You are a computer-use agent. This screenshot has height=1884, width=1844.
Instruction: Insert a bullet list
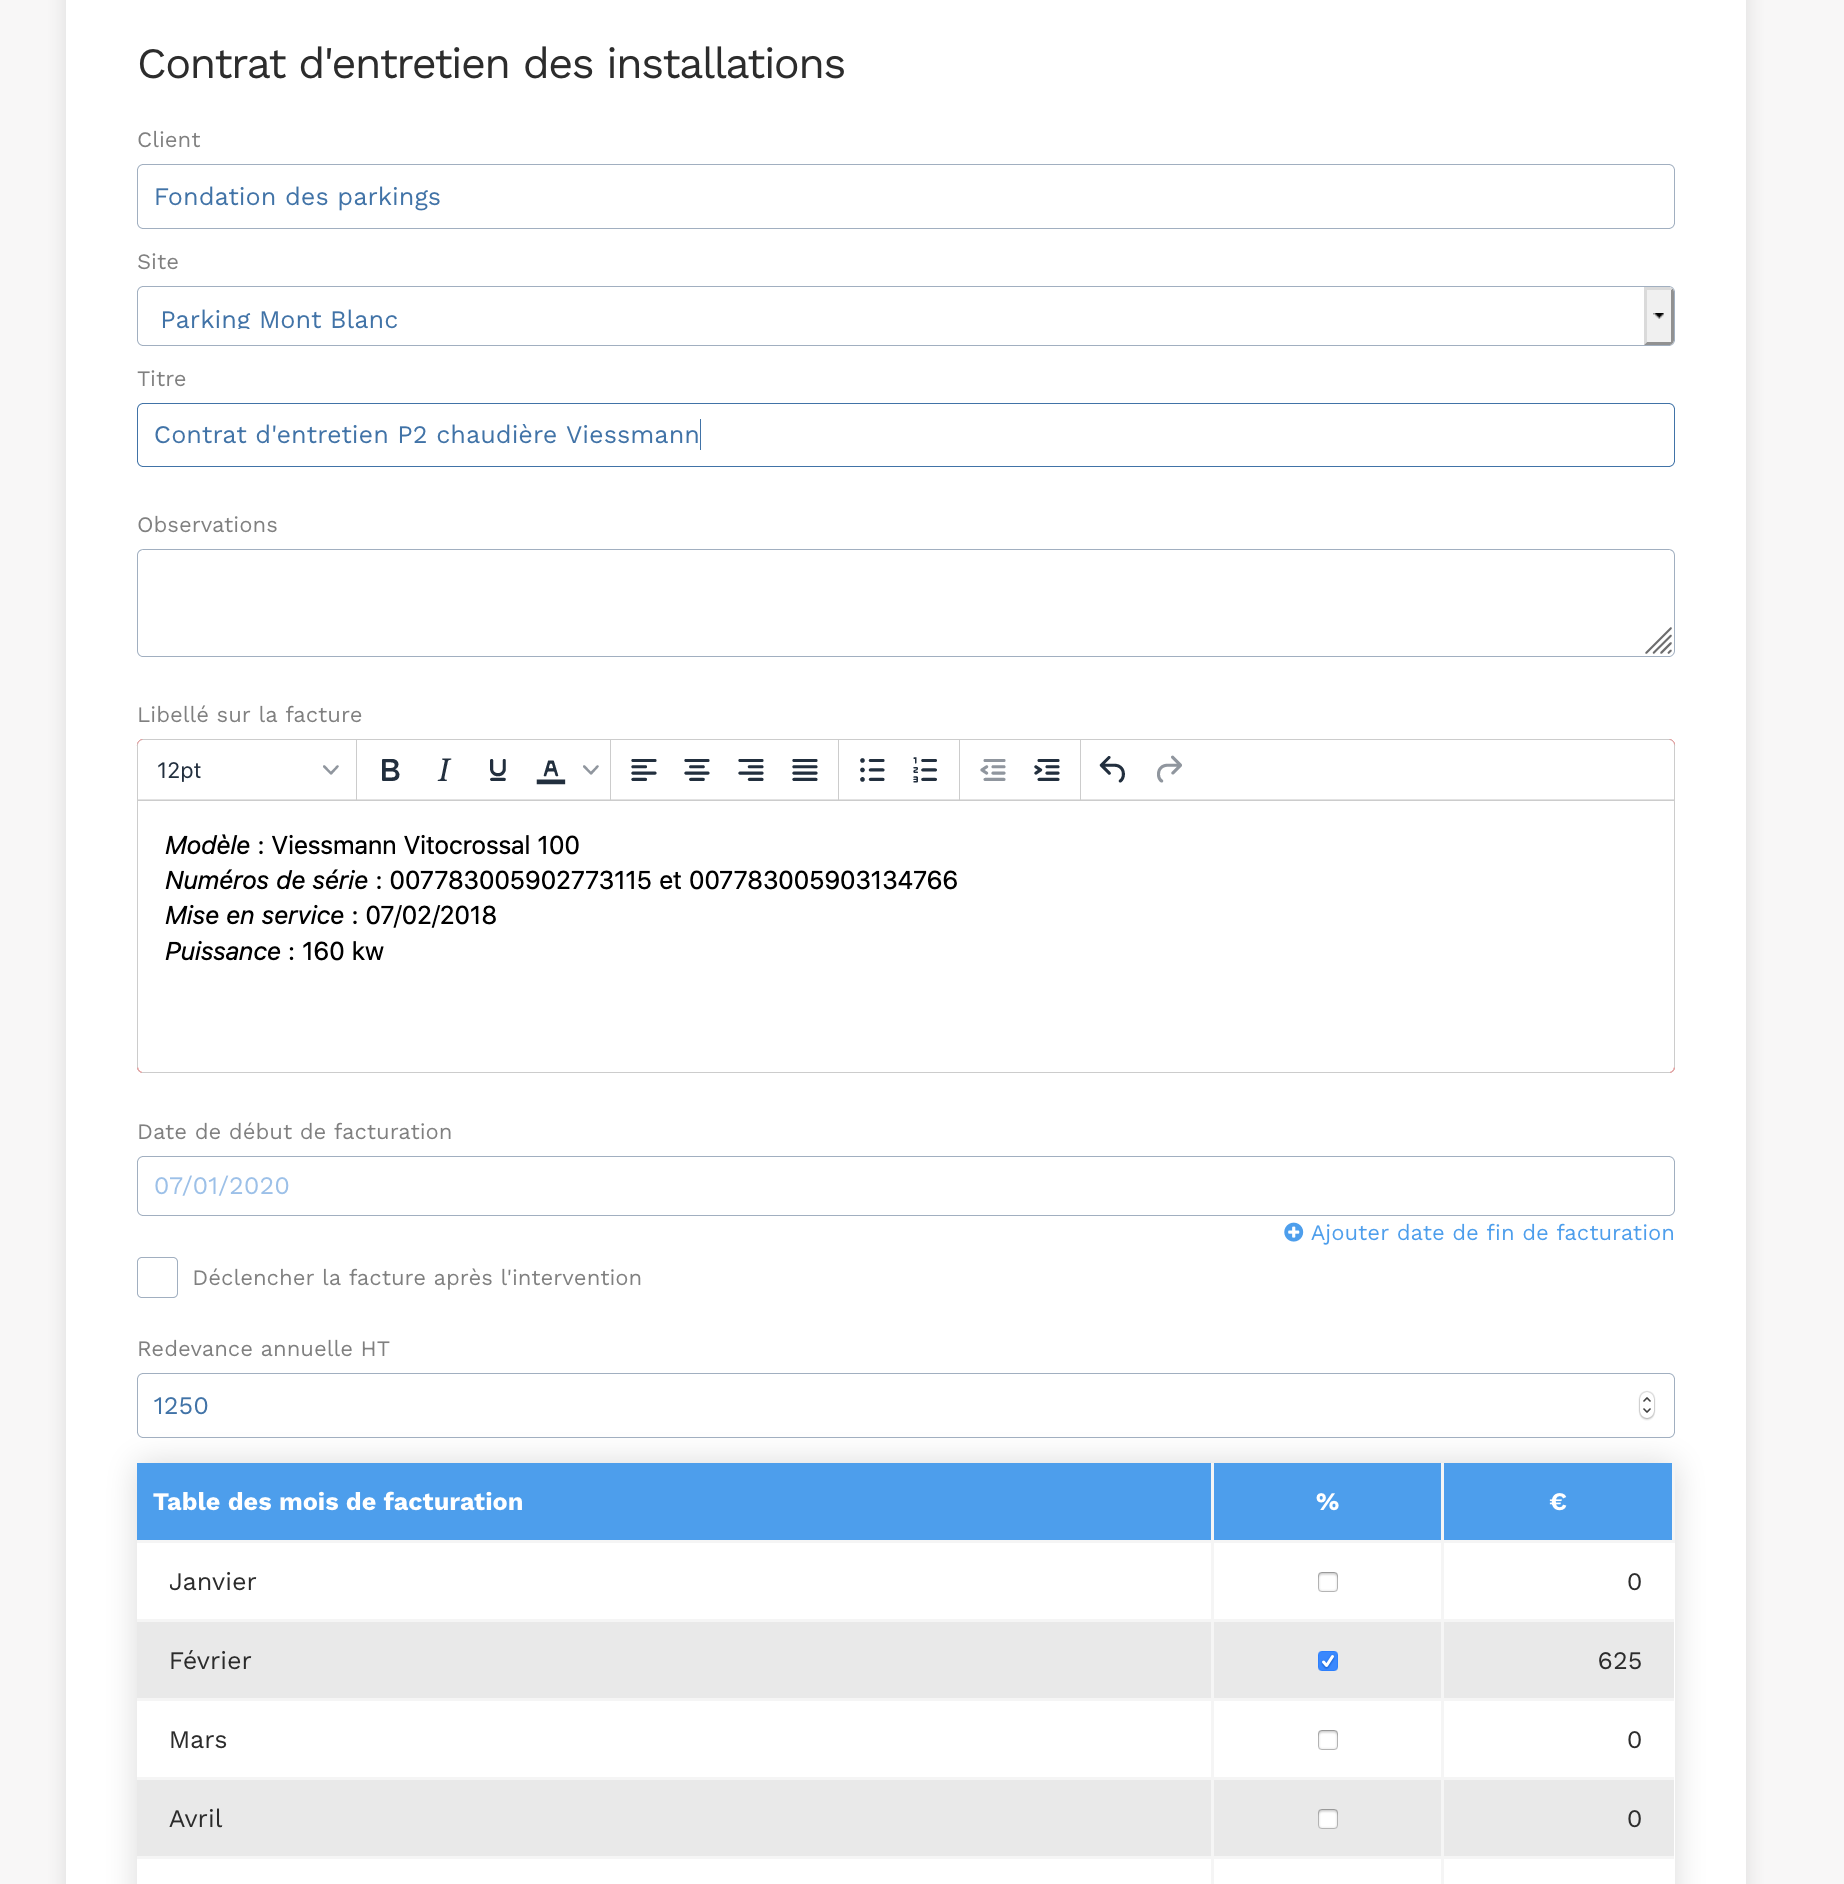872,770
